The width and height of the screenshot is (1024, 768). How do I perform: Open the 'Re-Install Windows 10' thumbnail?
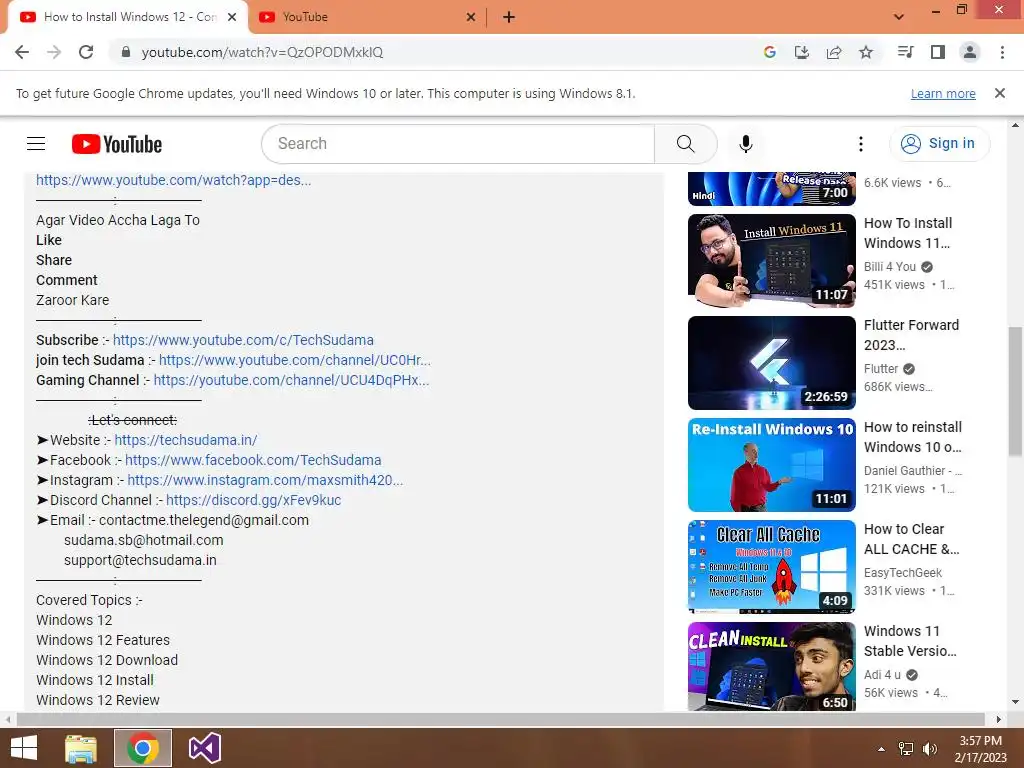point(771,464)
